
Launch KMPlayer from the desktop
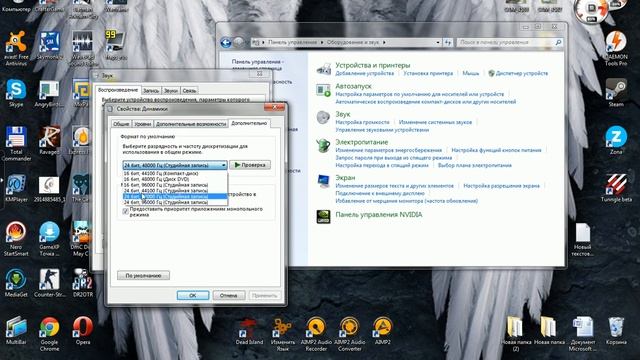[x=16, y=188]
